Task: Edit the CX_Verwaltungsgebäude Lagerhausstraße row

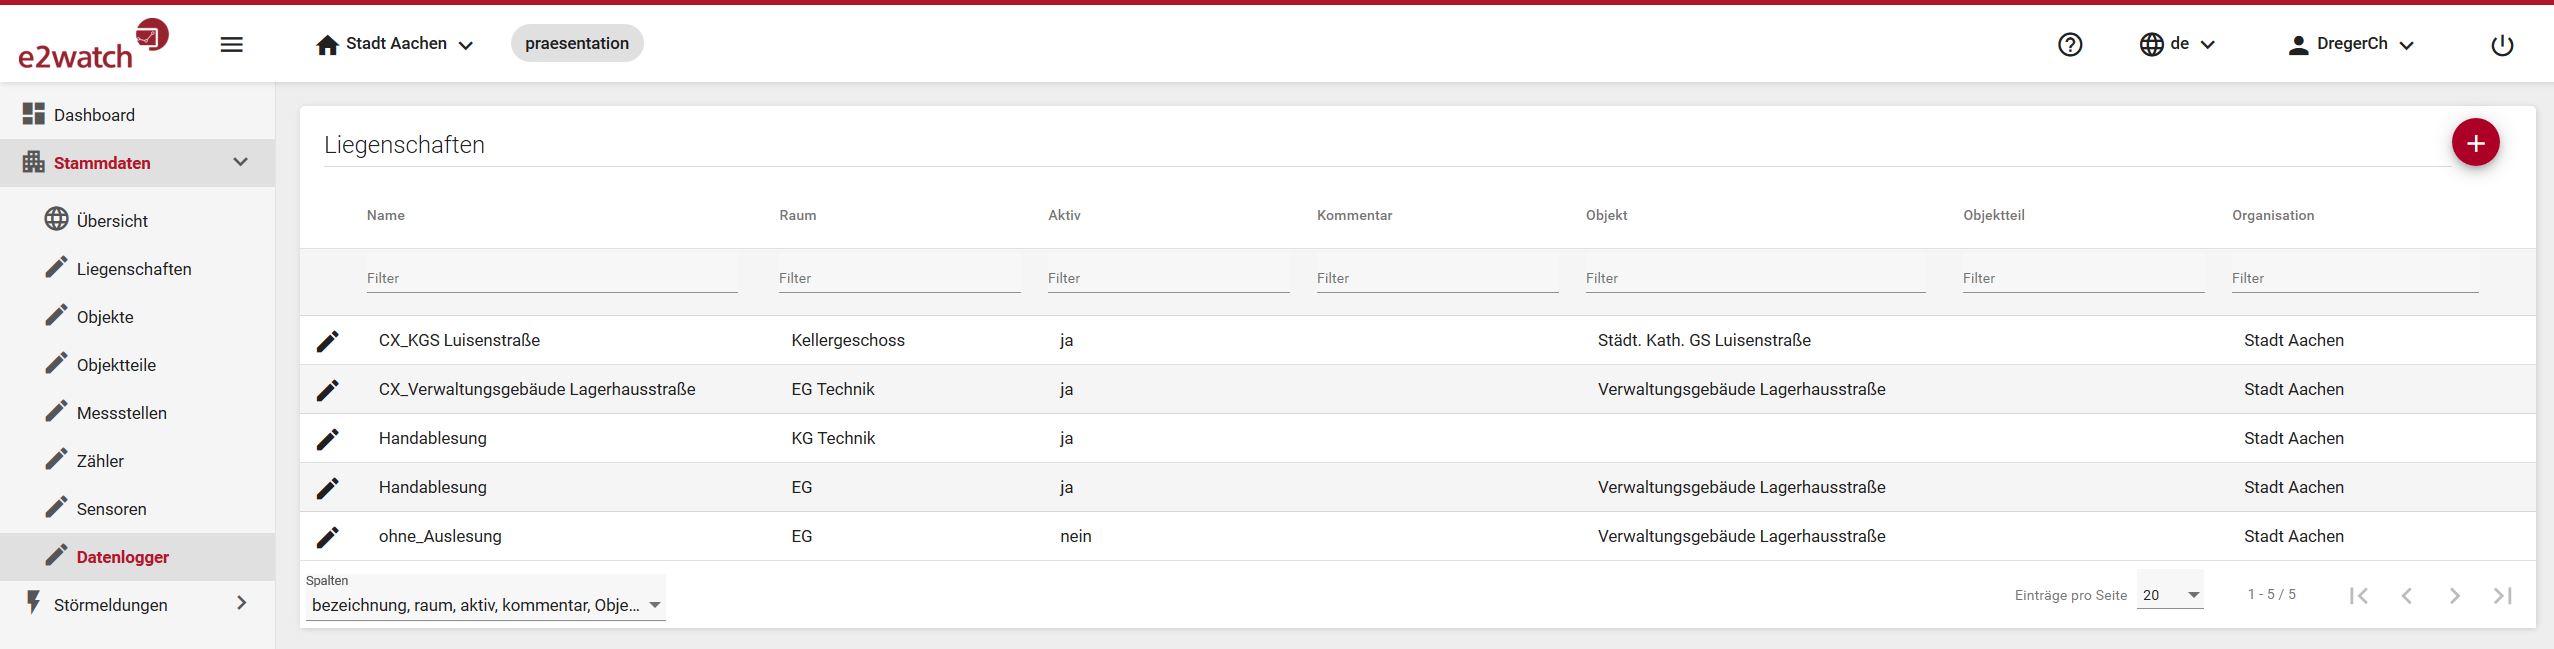Action: 327,390
